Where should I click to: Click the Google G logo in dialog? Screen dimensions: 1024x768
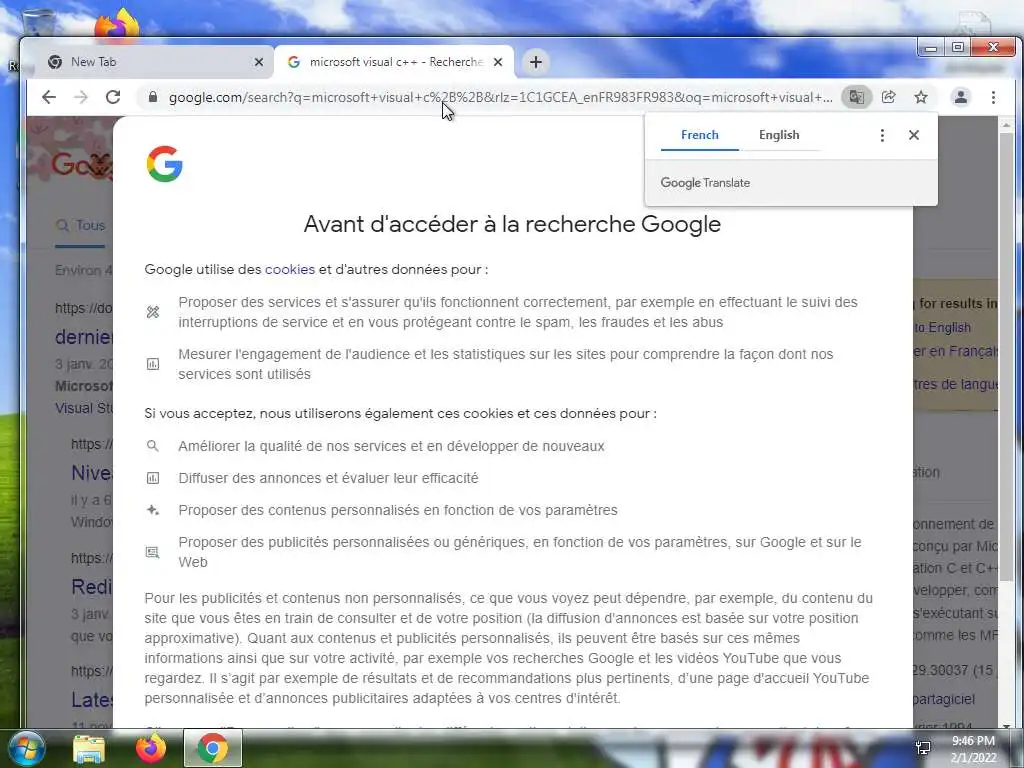(165, 164)
